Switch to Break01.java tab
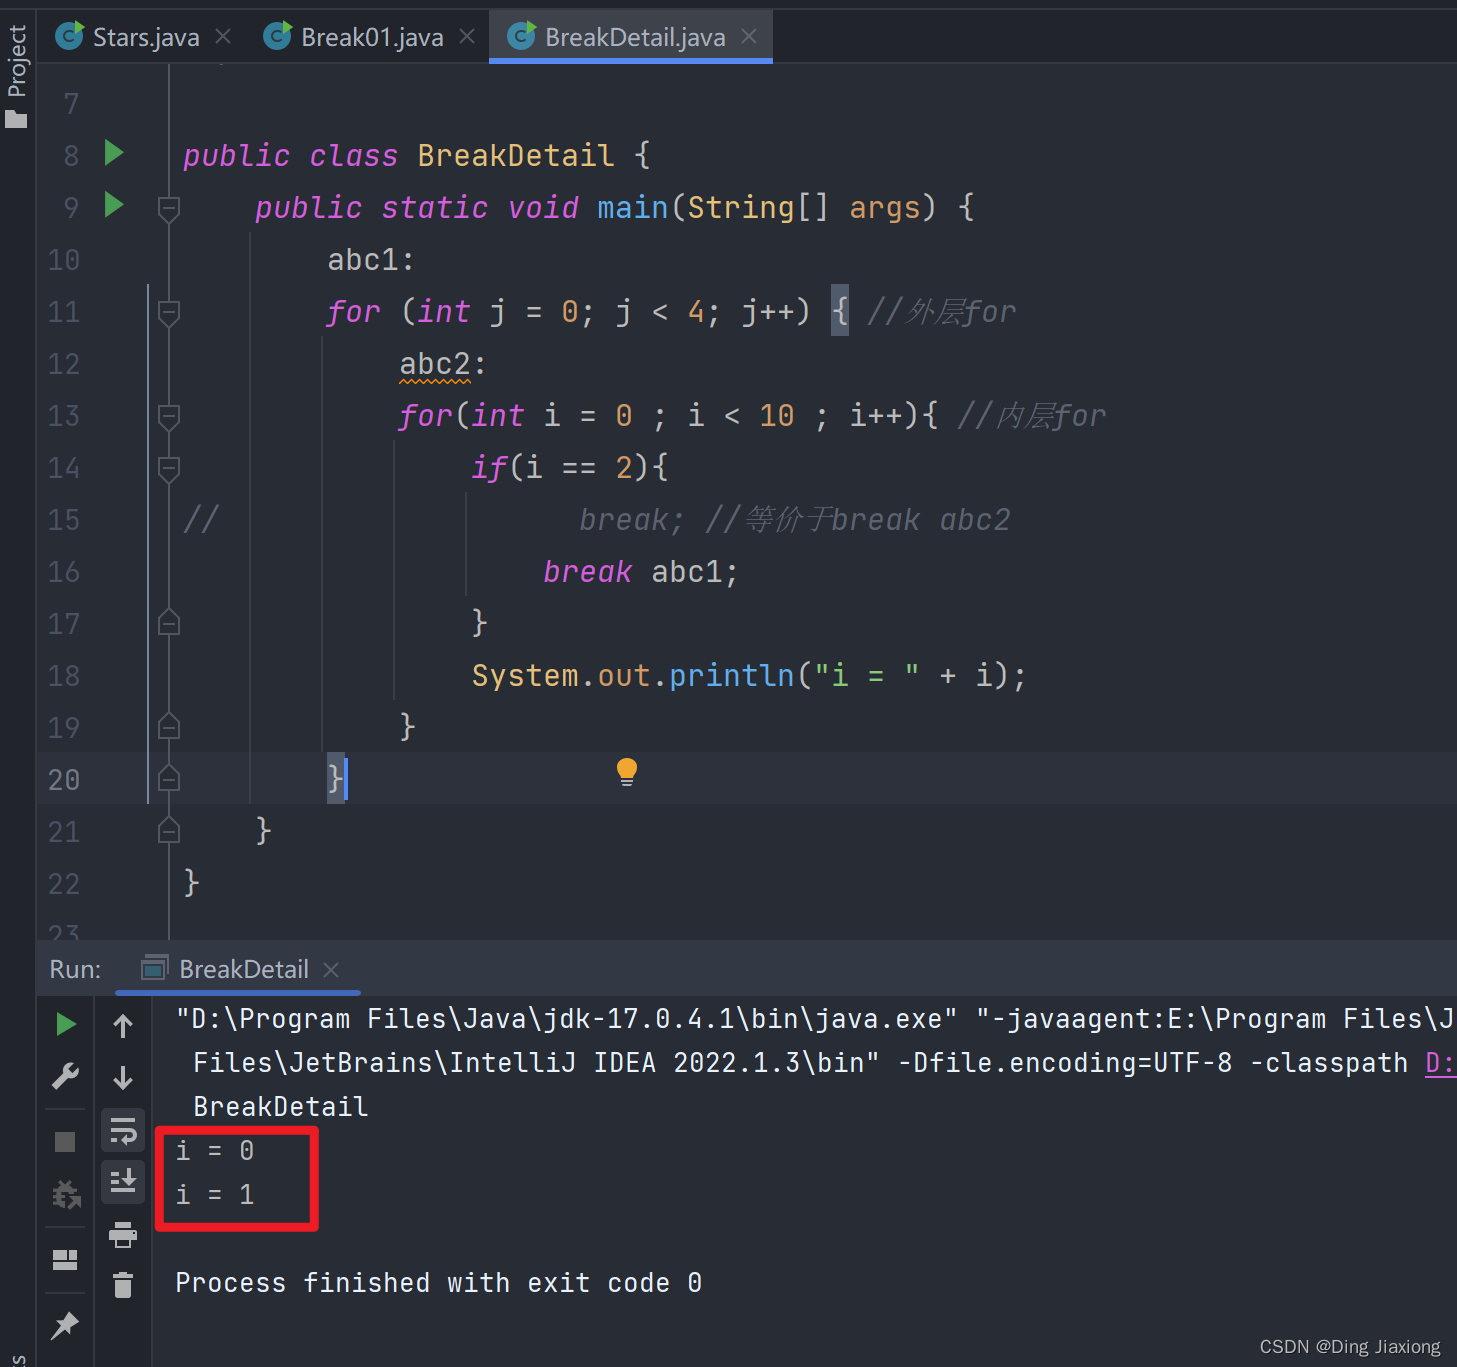The image size is (1457, 1367). 372,37
